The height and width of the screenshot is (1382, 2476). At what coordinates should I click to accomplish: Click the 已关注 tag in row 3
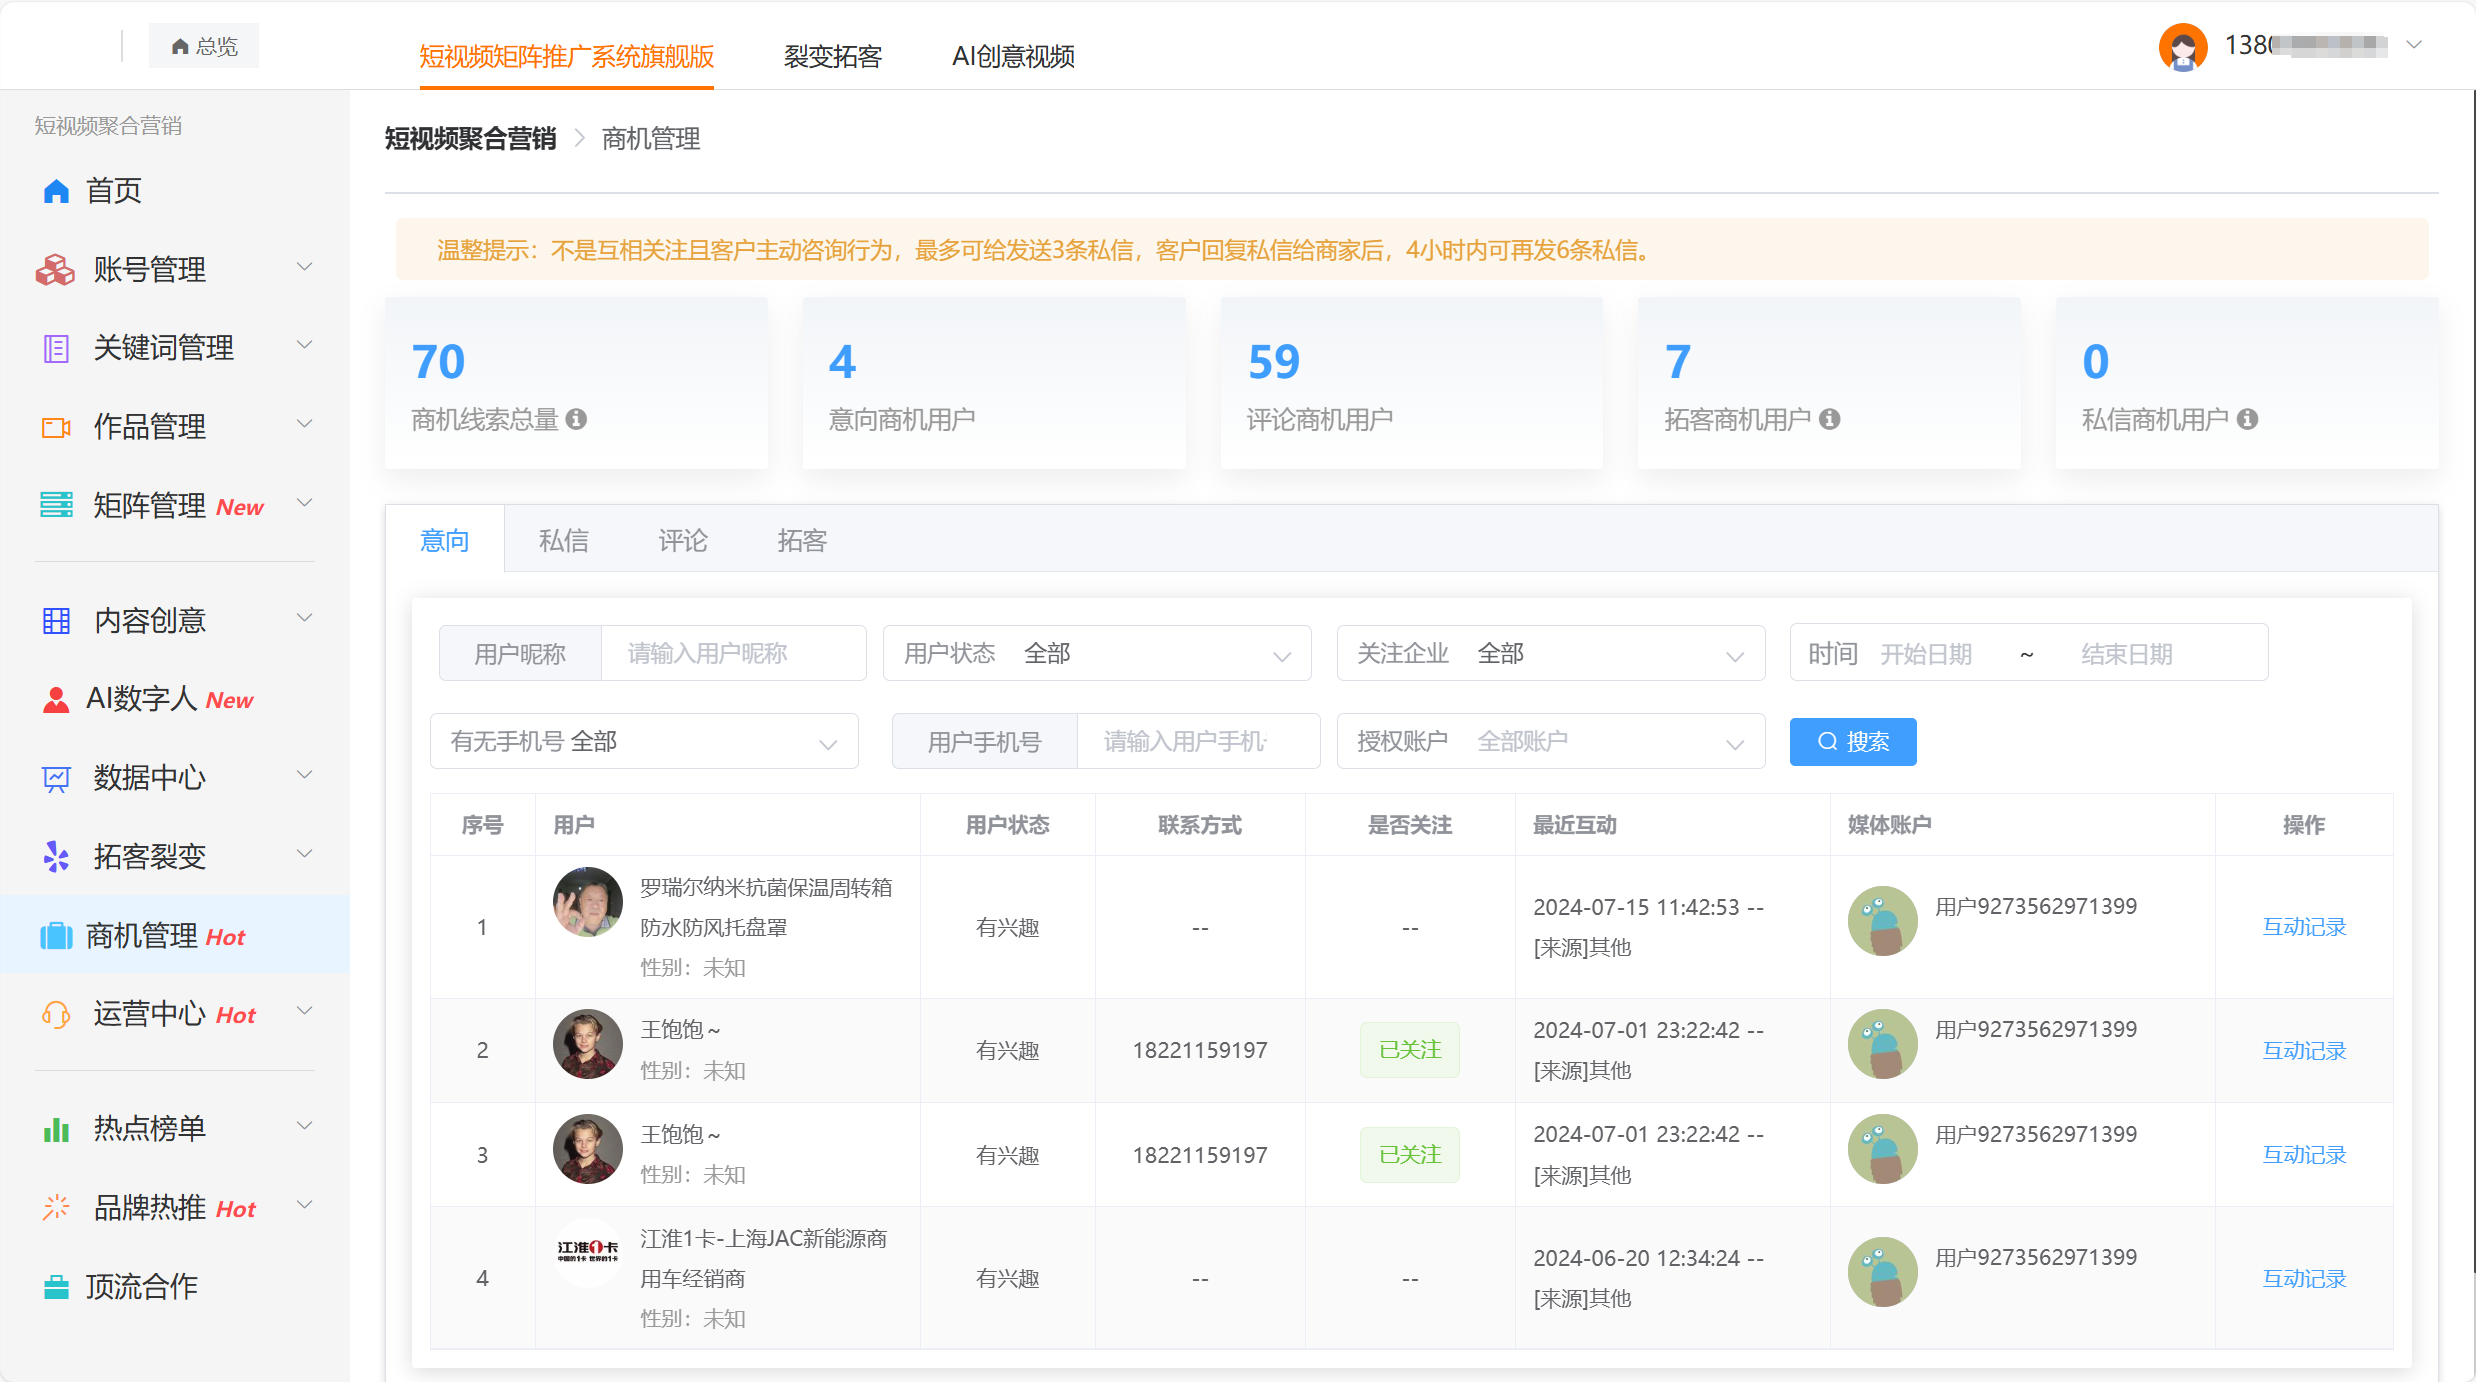click(1409, 1155)
